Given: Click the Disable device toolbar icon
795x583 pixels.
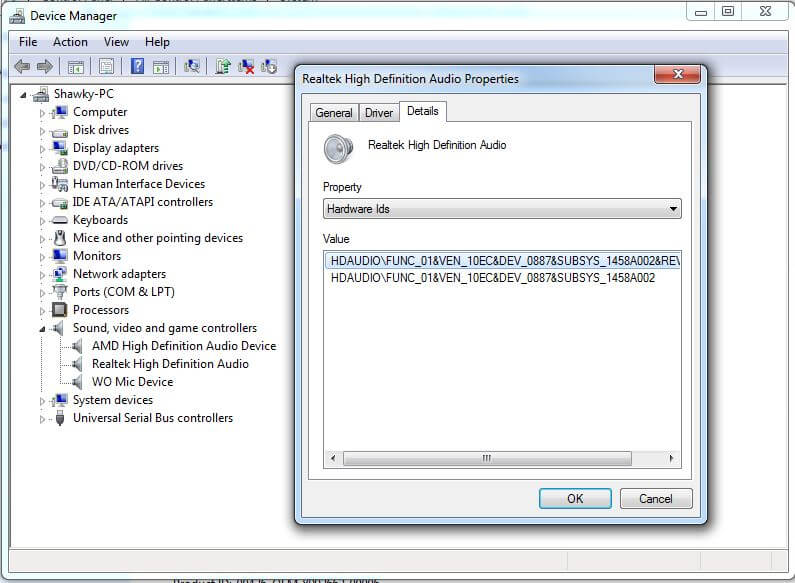Looking at the screenshot, I should point(269,66).
